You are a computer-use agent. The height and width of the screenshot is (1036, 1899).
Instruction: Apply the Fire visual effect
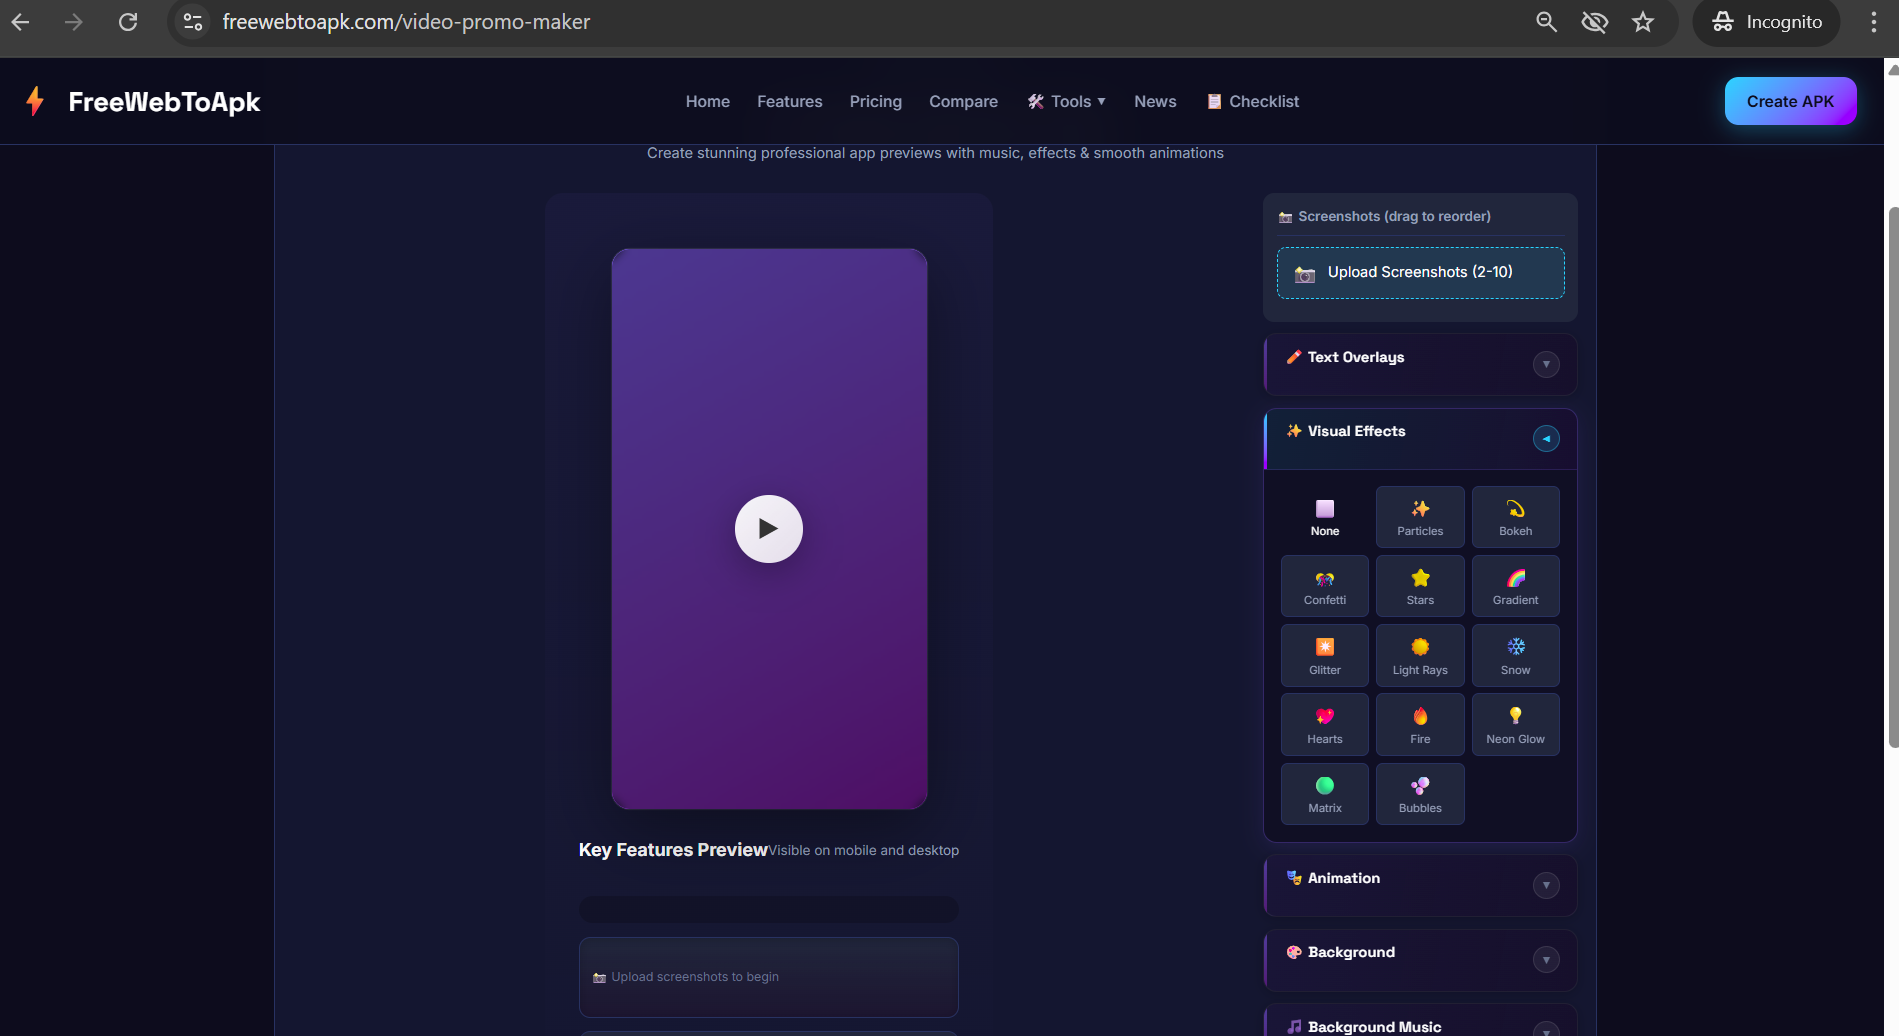coord(1419,724)
